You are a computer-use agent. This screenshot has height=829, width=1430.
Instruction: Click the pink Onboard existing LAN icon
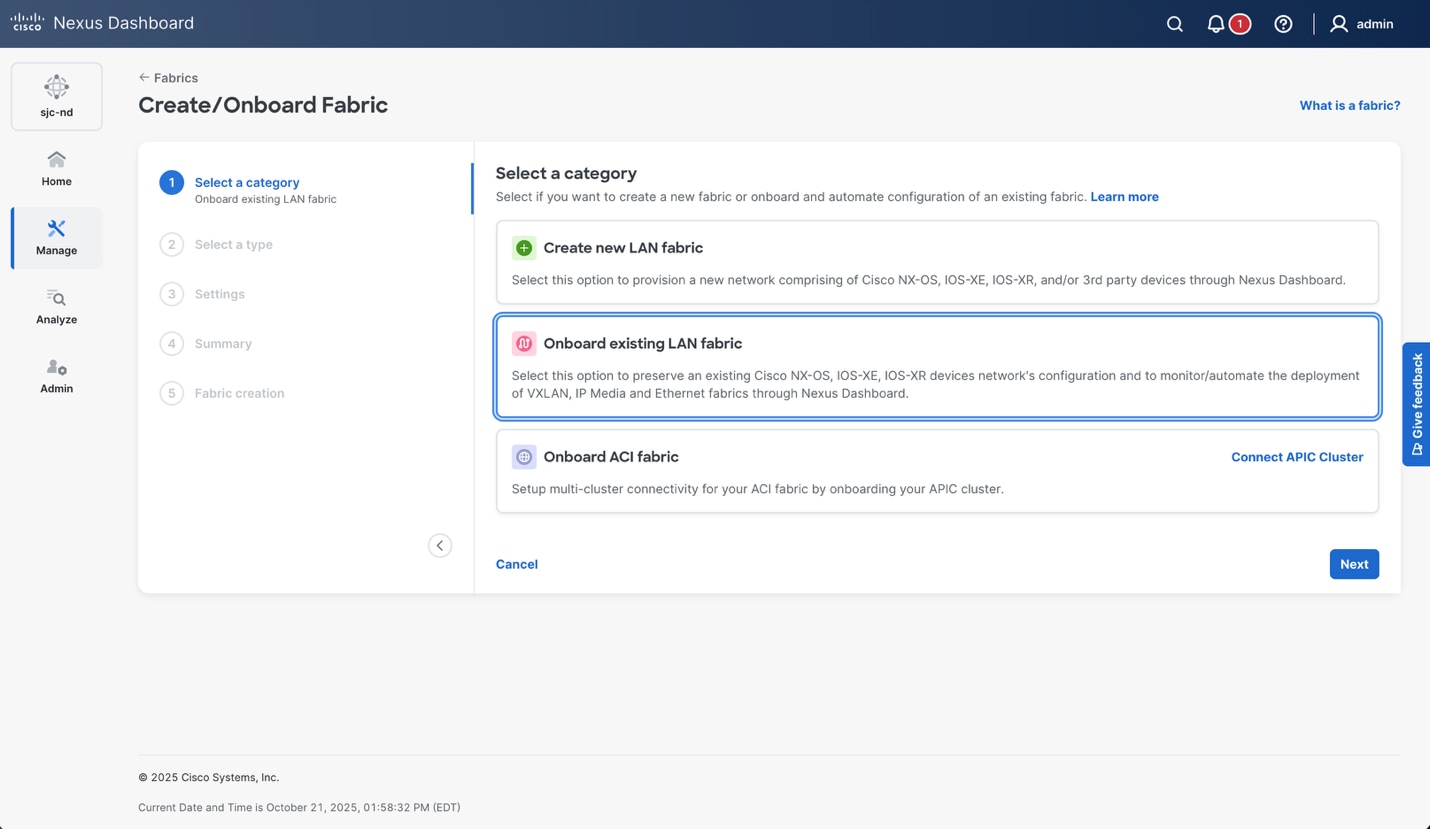(x=524, y=344)
